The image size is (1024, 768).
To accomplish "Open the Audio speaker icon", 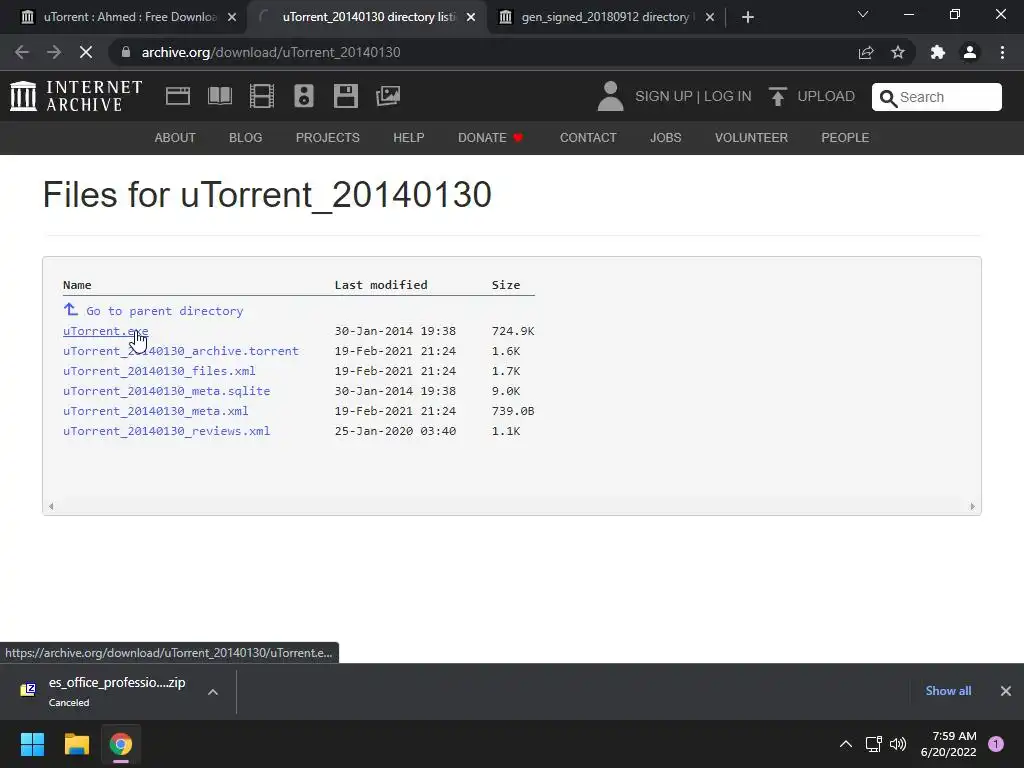I will click(x=304, y=96).
